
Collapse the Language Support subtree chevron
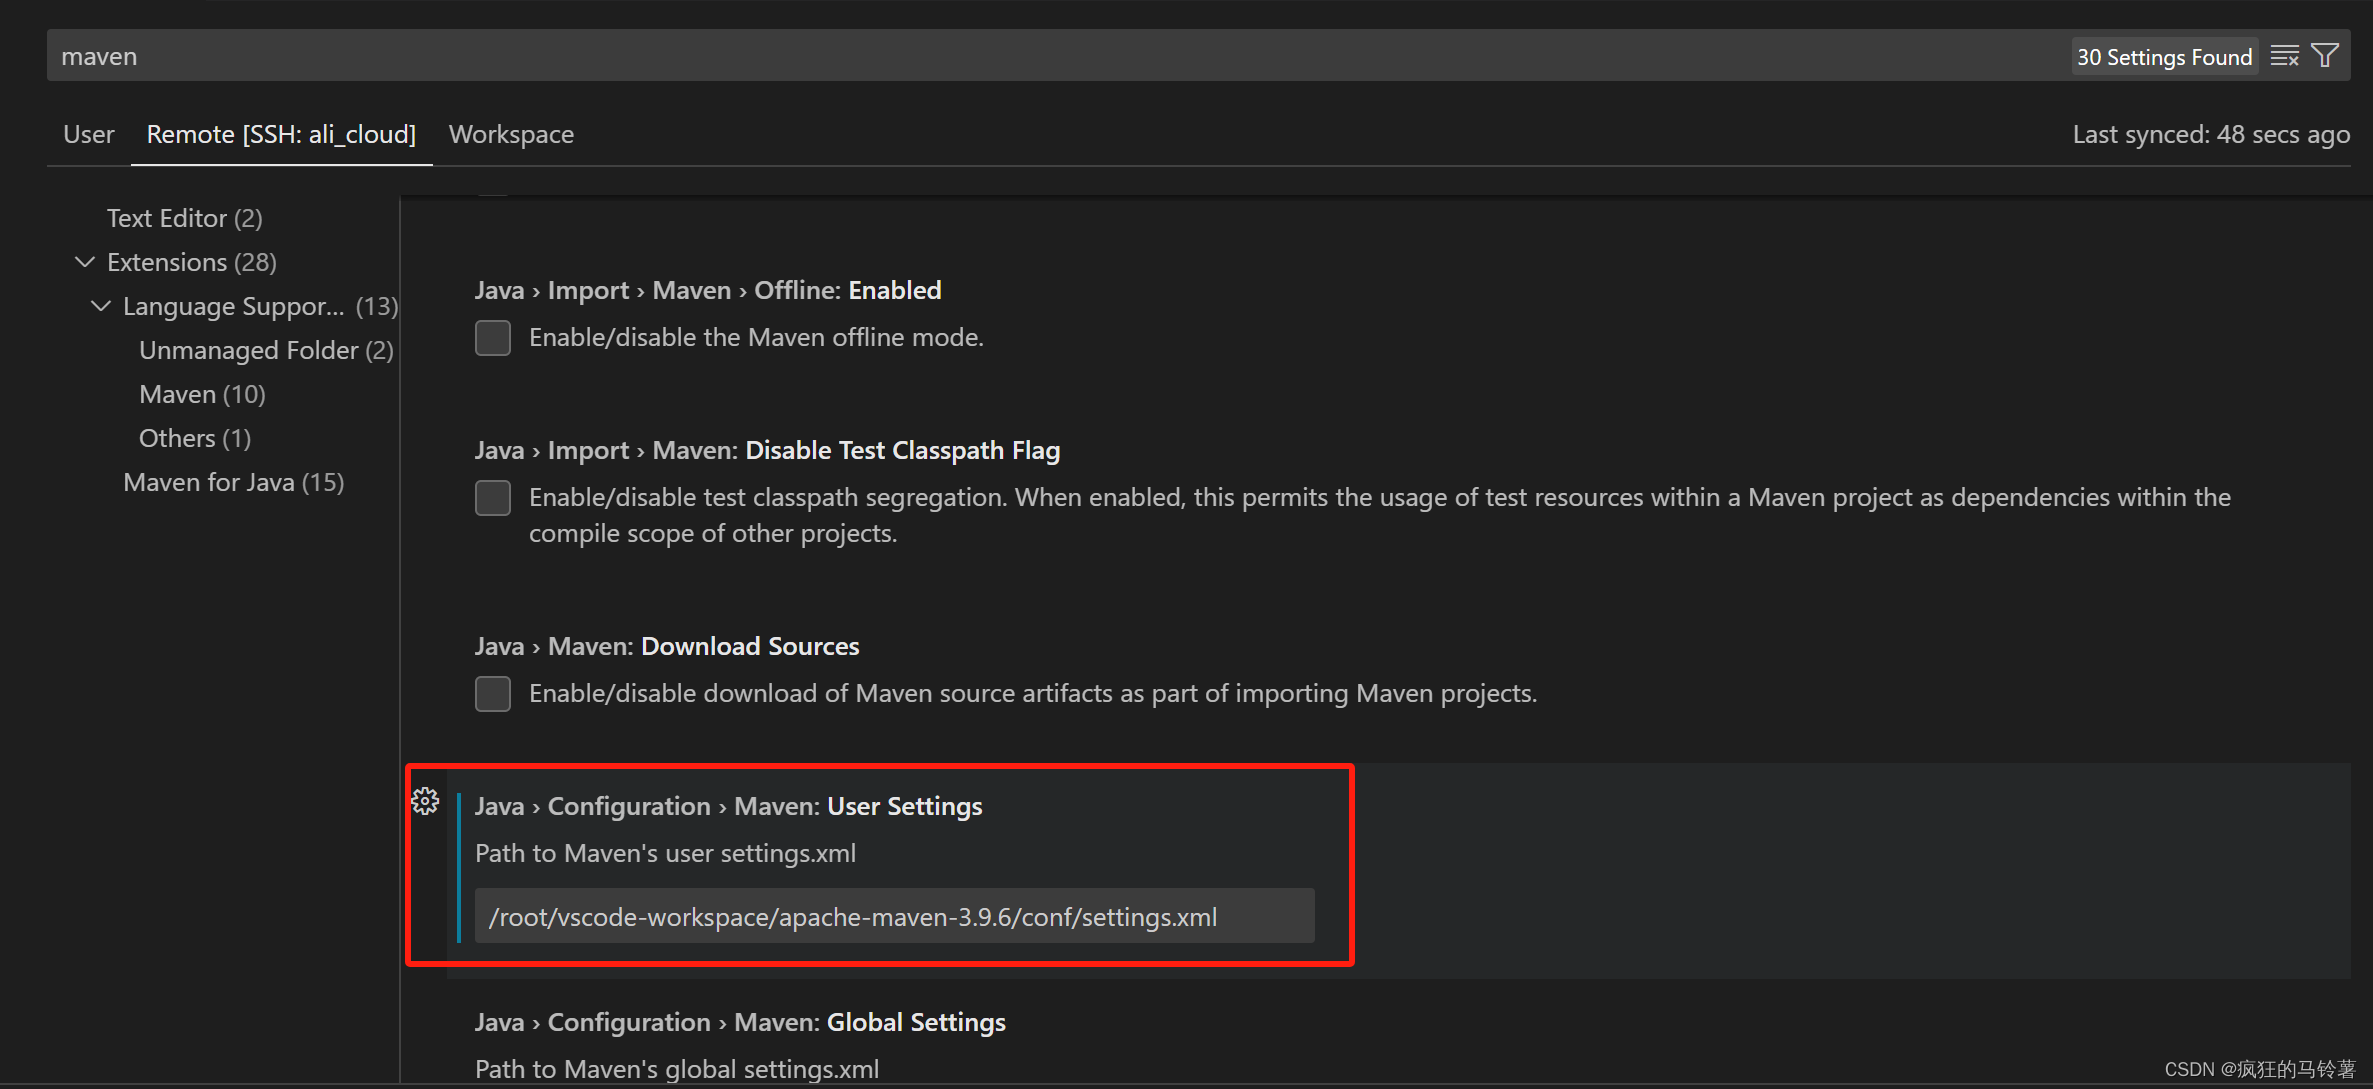tap(101, 306)
